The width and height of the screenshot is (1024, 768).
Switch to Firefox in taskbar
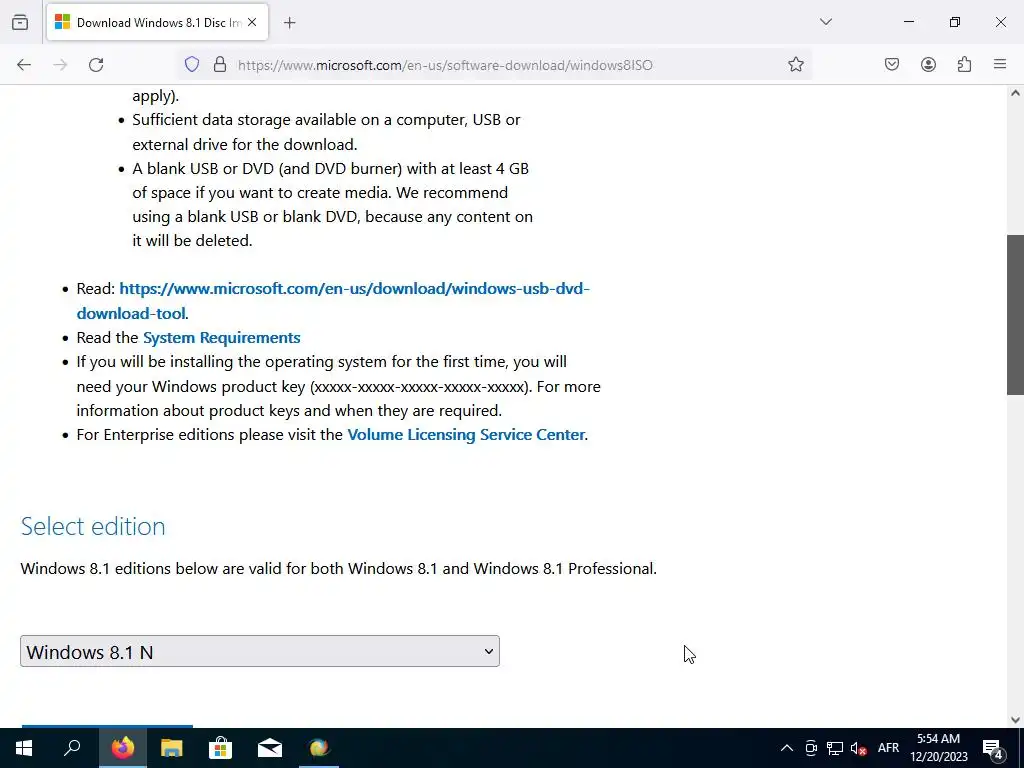[x=123, y=748]
